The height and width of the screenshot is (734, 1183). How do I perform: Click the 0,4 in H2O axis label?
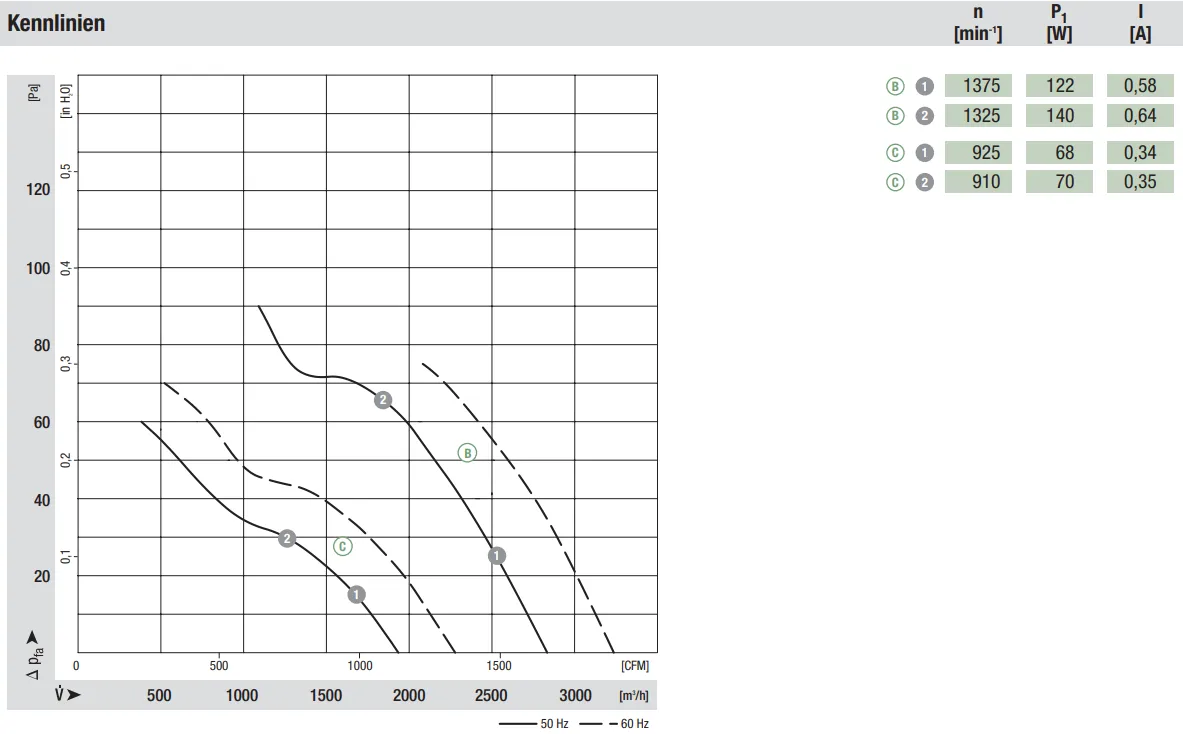click(x=66, y=268)
